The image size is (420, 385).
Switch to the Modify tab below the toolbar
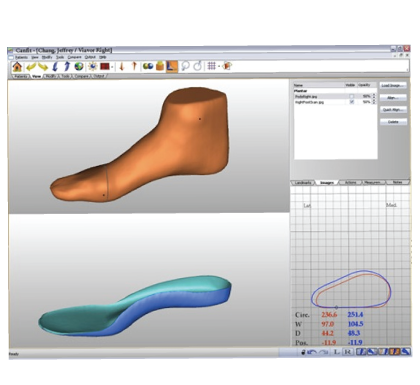pos(51,76)
